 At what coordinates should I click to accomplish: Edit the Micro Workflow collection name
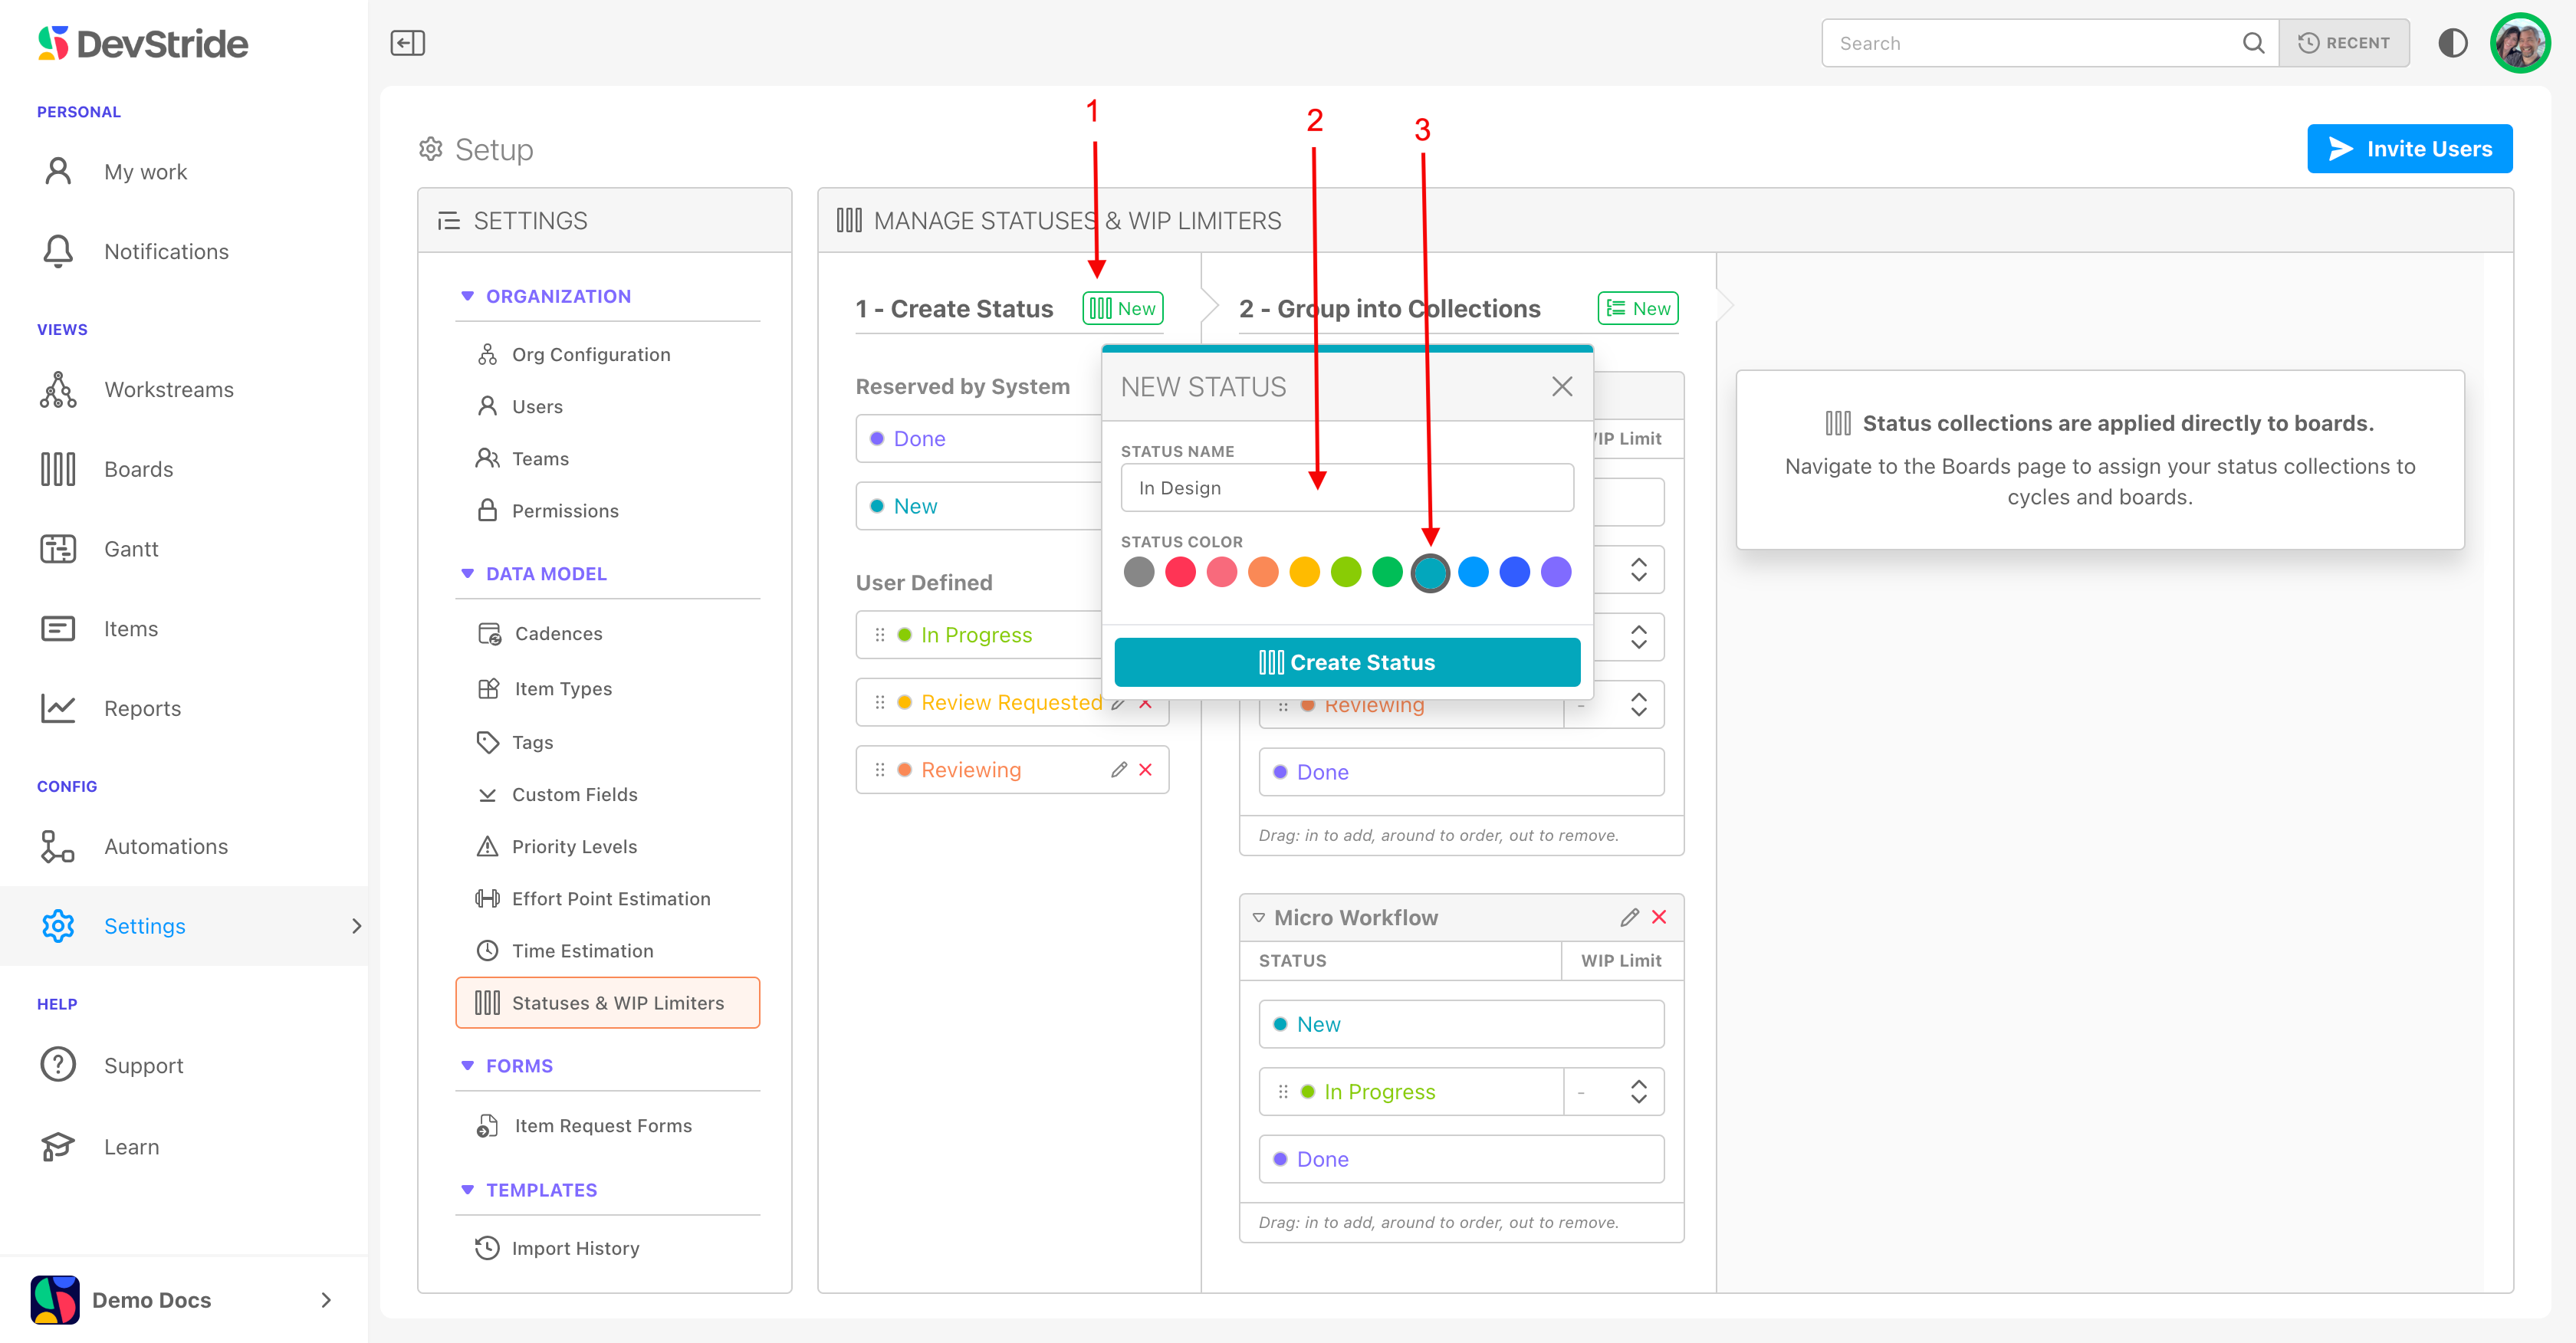point(1629,917)
